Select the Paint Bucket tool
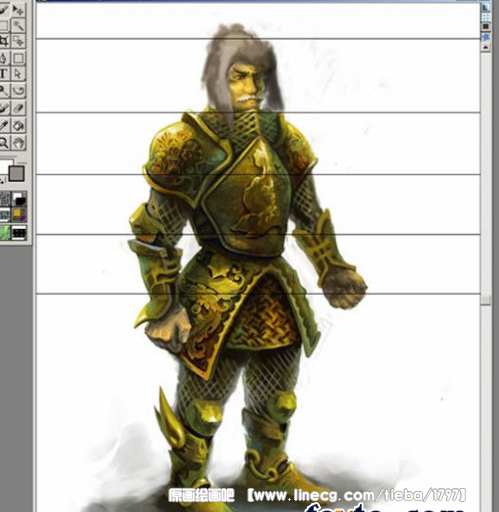This screenshot has width=499, height=512. [x=18, y=126]
